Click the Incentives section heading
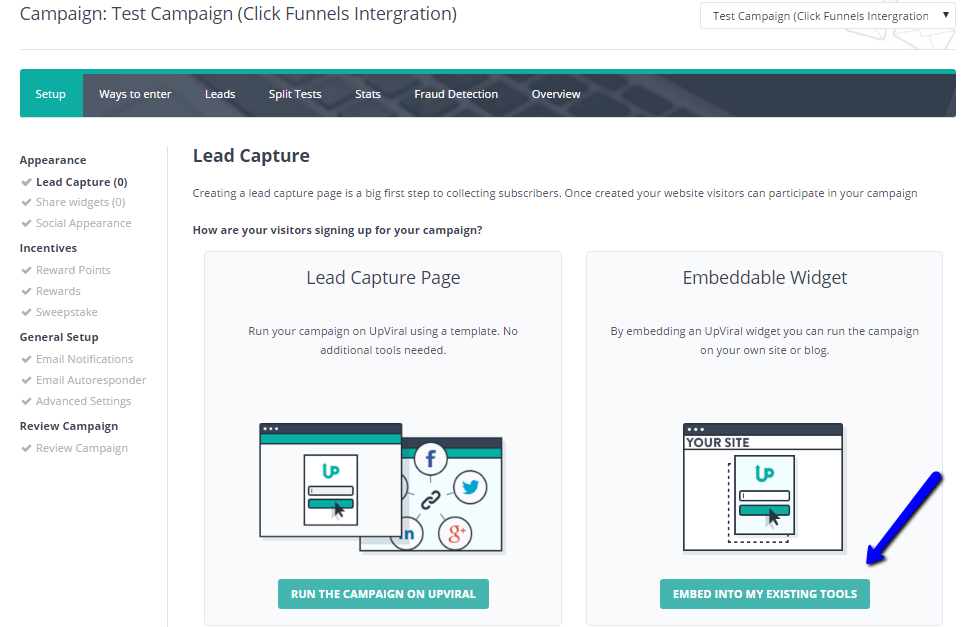 tap(48, 248)
